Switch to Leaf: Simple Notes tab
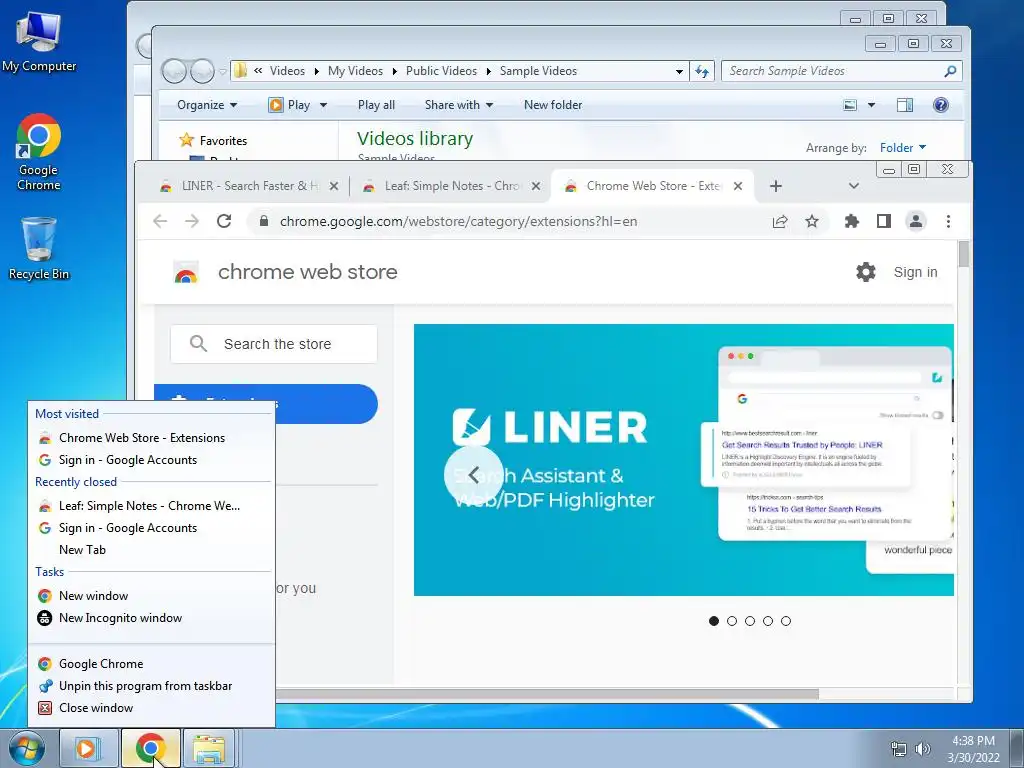This screenshot has height=768, width=1024. 452,186
